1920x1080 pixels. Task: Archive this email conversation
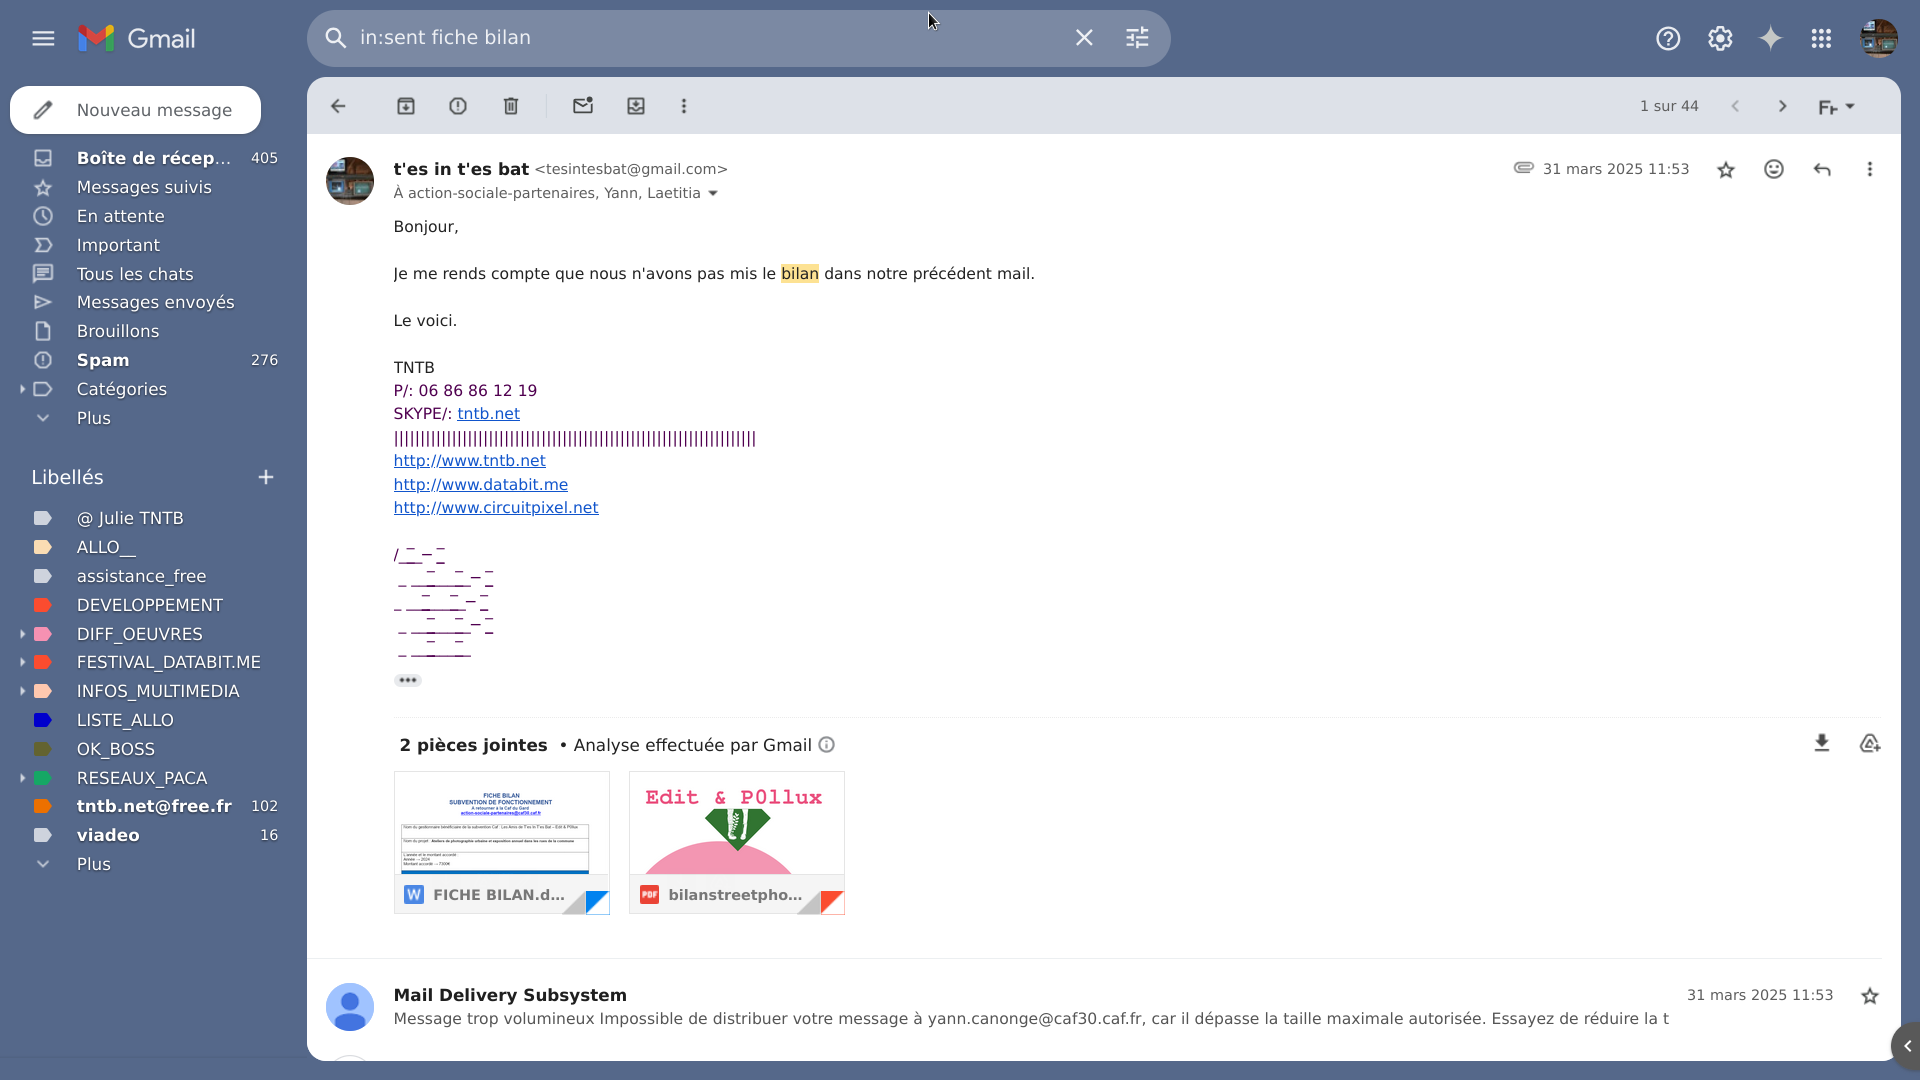[x=406, y=106]
